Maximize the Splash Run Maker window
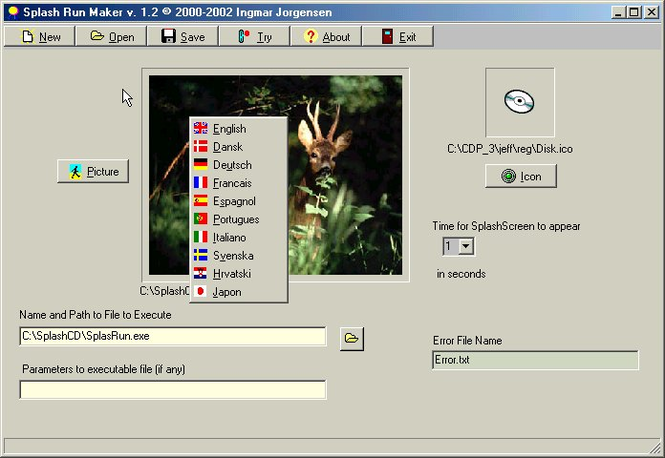665x458 pixels. (634, 12)
